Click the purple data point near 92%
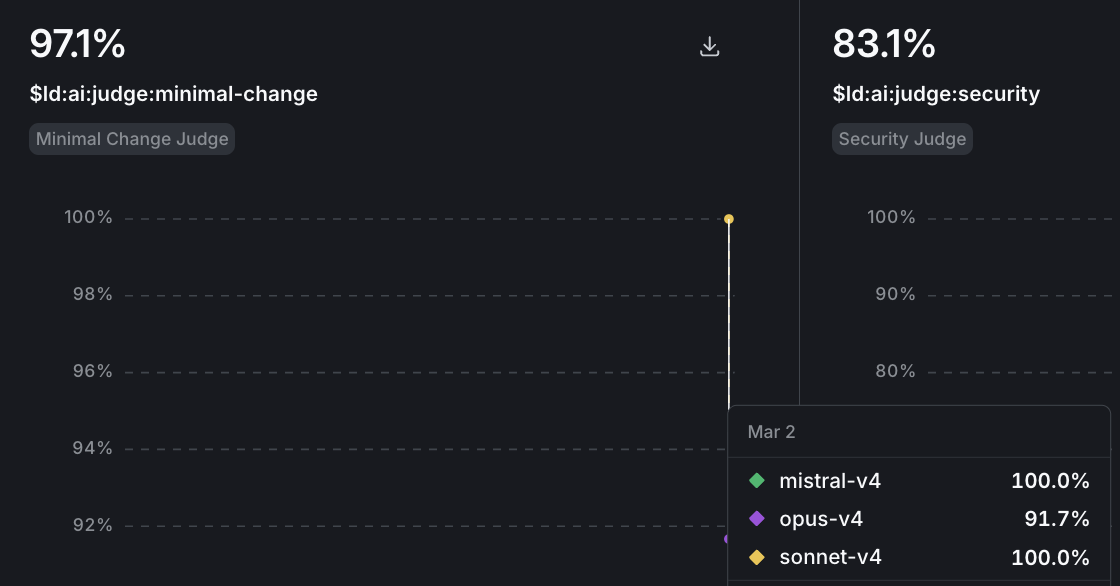1120x586 pixels. 728,540
